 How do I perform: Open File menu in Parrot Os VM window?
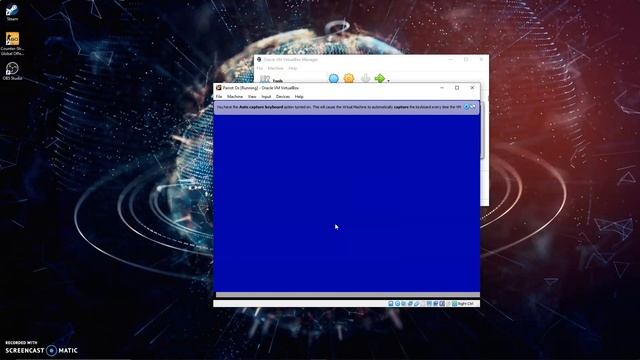pyautogui.click(x=219, y=97)
